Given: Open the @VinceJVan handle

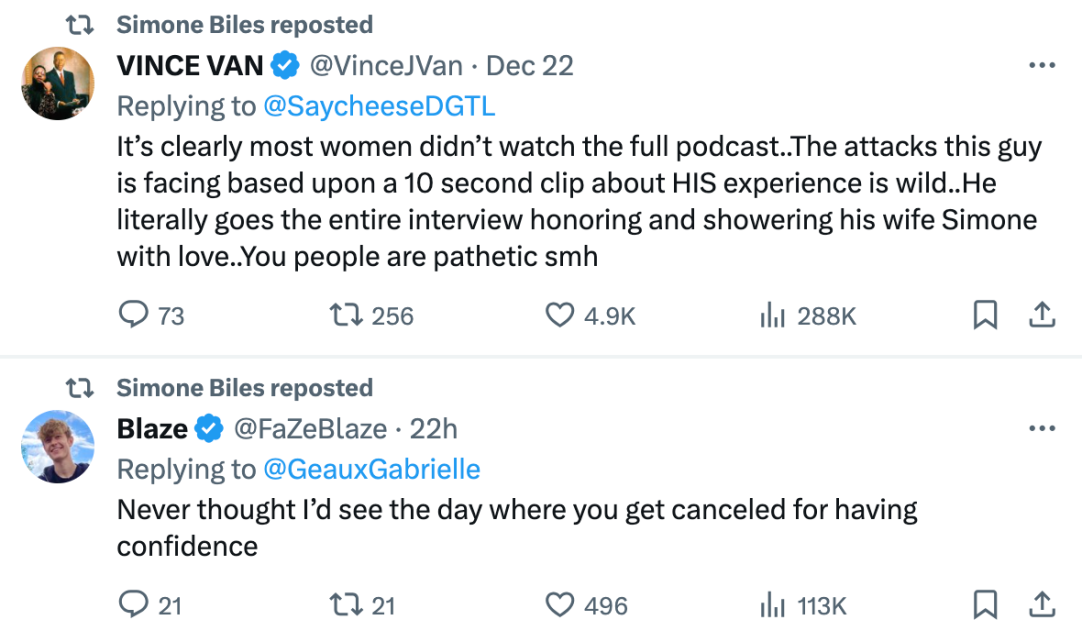Looking at the screenshot, I should coord(386,66).
